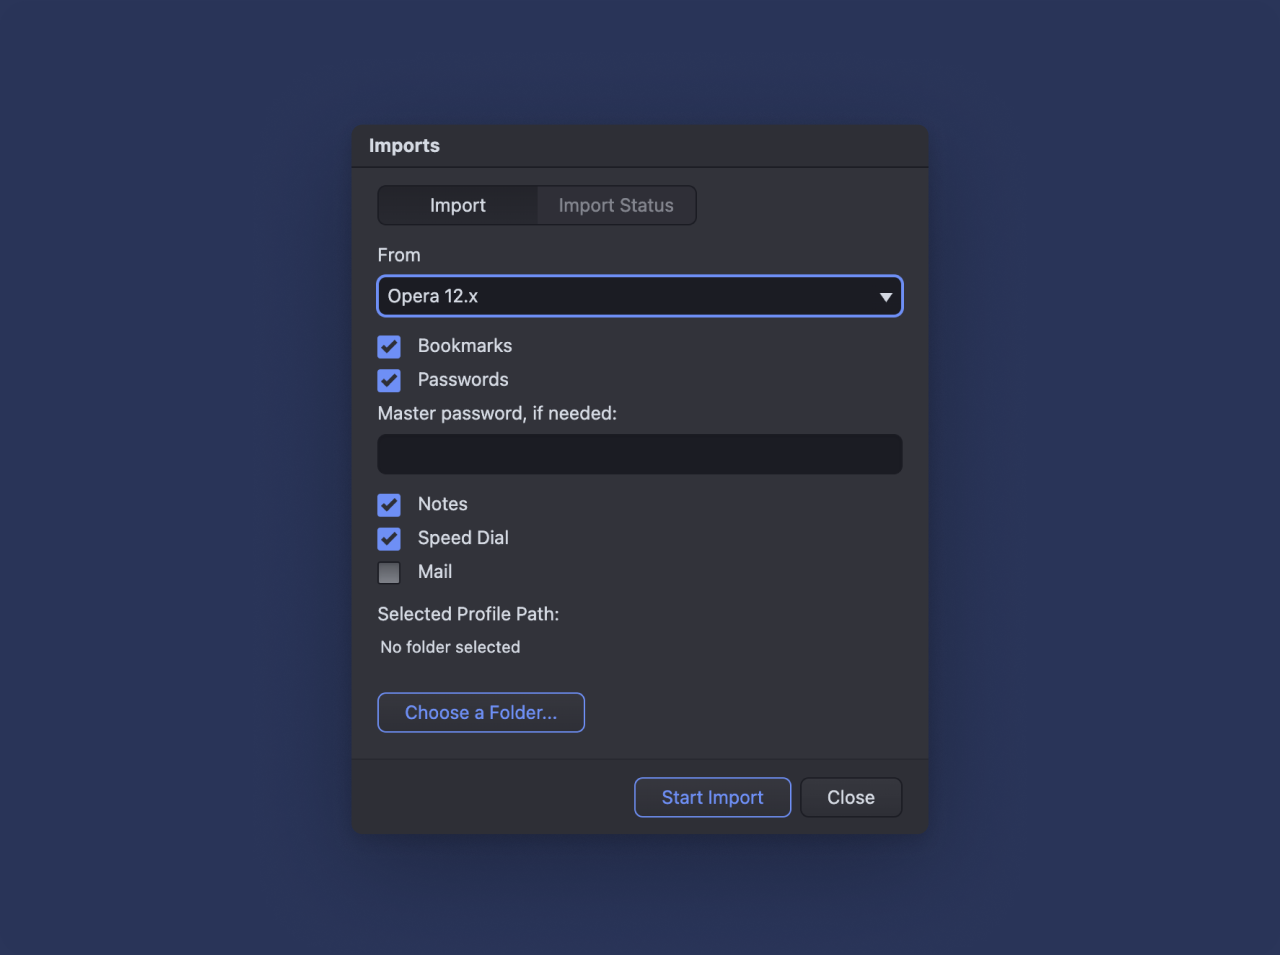Select the 'No folder selected' path text

click(x=450, y=647)
